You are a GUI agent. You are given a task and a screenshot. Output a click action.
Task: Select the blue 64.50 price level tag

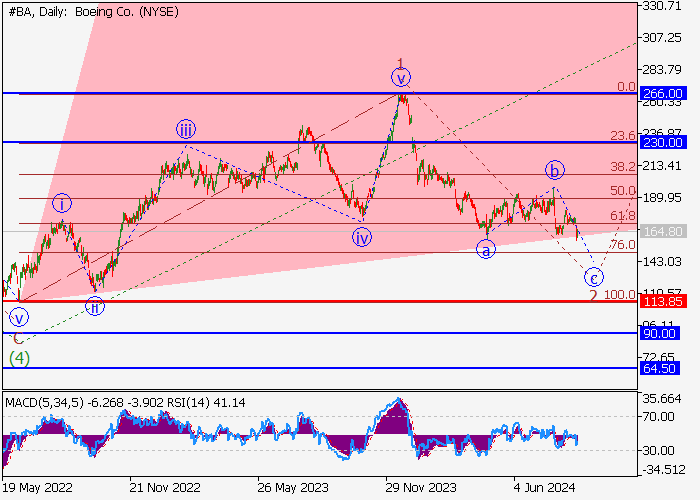[x=659, y=368]
